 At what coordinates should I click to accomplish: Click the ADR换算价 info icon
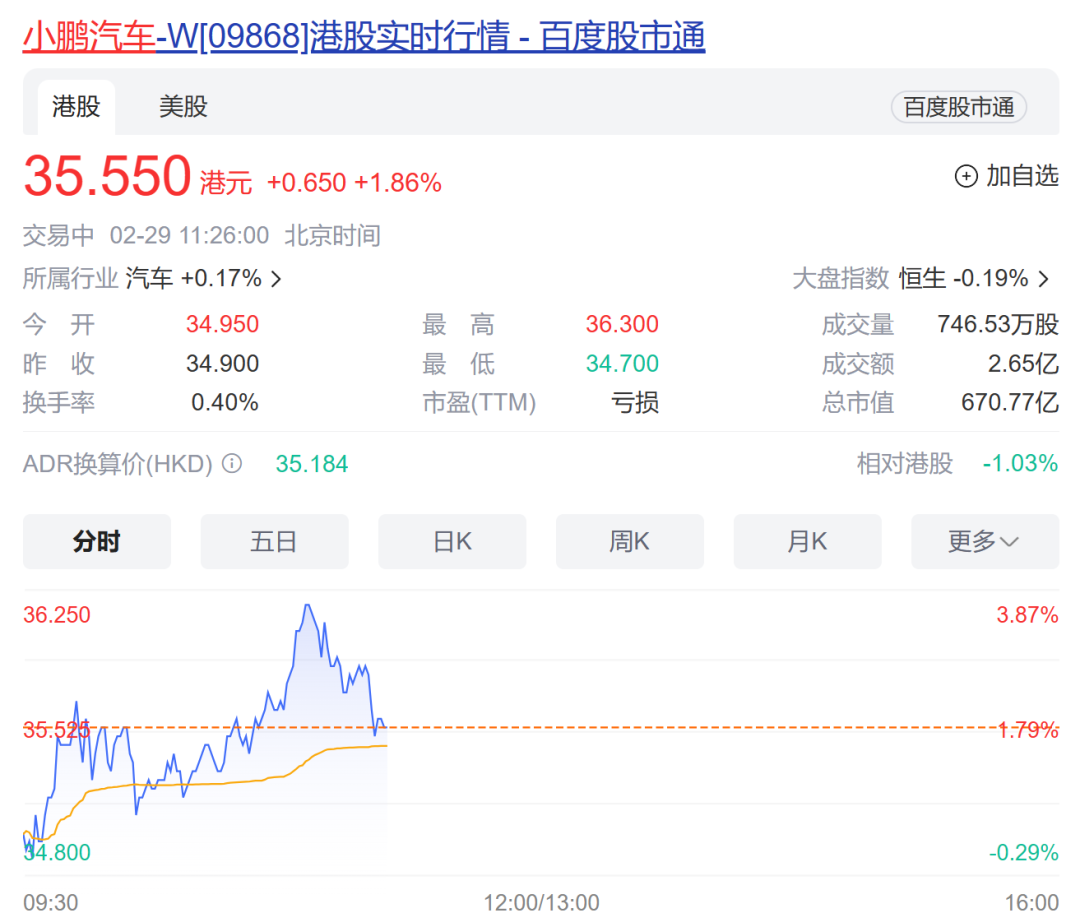232,463
